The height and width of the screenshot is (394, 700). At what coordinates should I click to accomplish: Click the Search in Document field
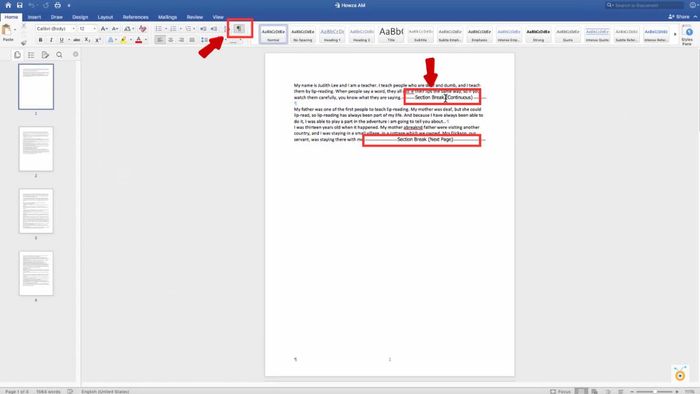[x=644, y=5]
